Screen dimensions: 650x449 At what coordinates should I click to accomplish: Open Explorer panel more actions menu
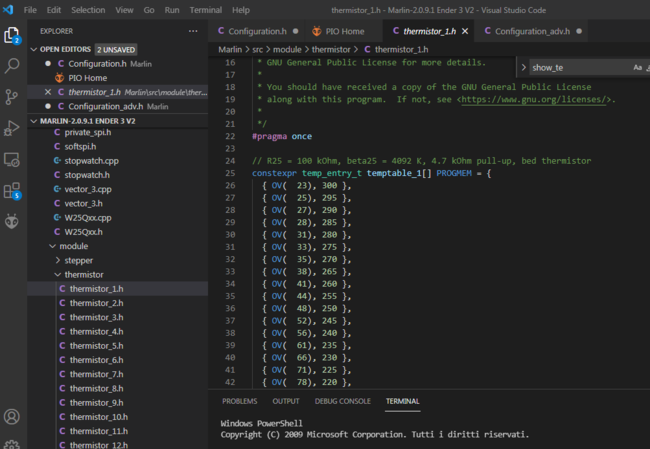pyautogui.click(x=193, y=31)
